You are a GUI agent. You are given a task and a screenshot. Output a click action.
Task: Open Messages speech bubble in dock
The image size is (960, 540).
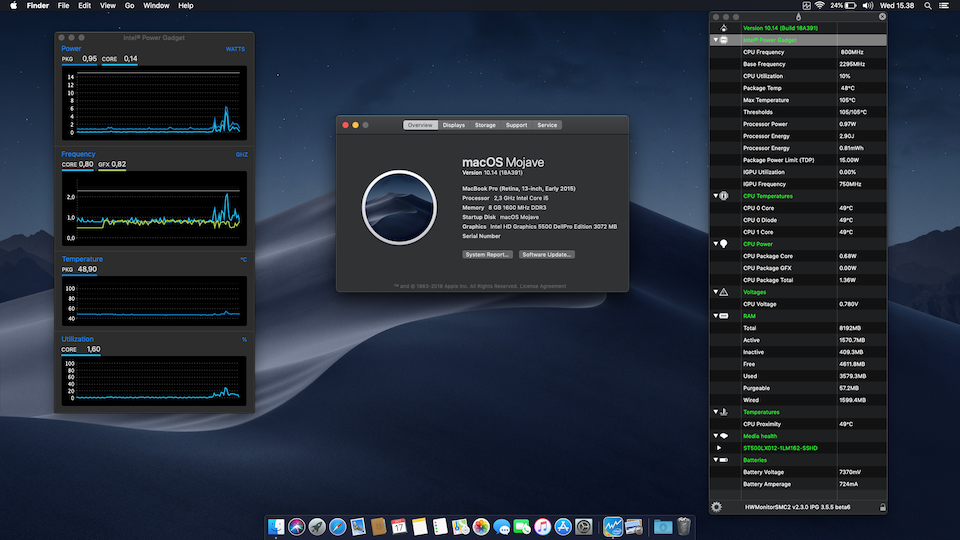point(501,527)
